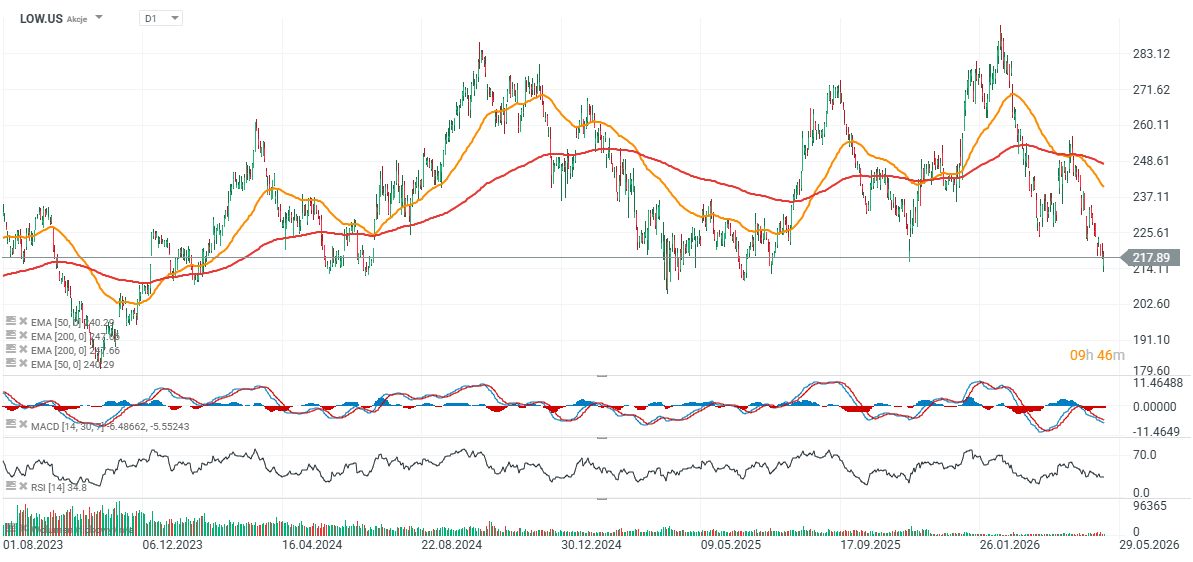Open the MACD [14, 30, 7] settings icon
The image size is (1193, 562).
coord(10,424)
